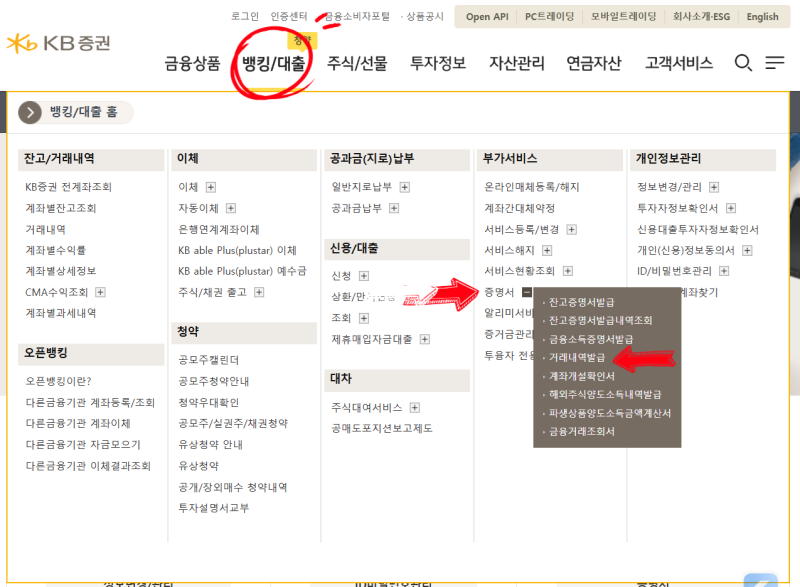Viewport: 800px width, 587px height.
Task: Open the 주식/선물 main menu
Action: [357, 63]
